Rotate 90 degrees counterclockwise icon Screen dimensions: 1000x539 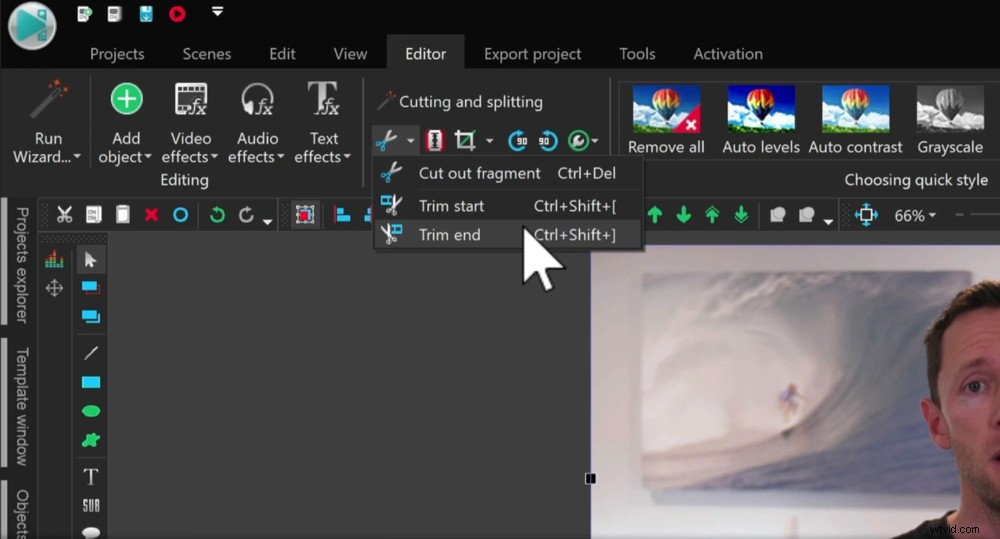(548, 140)
